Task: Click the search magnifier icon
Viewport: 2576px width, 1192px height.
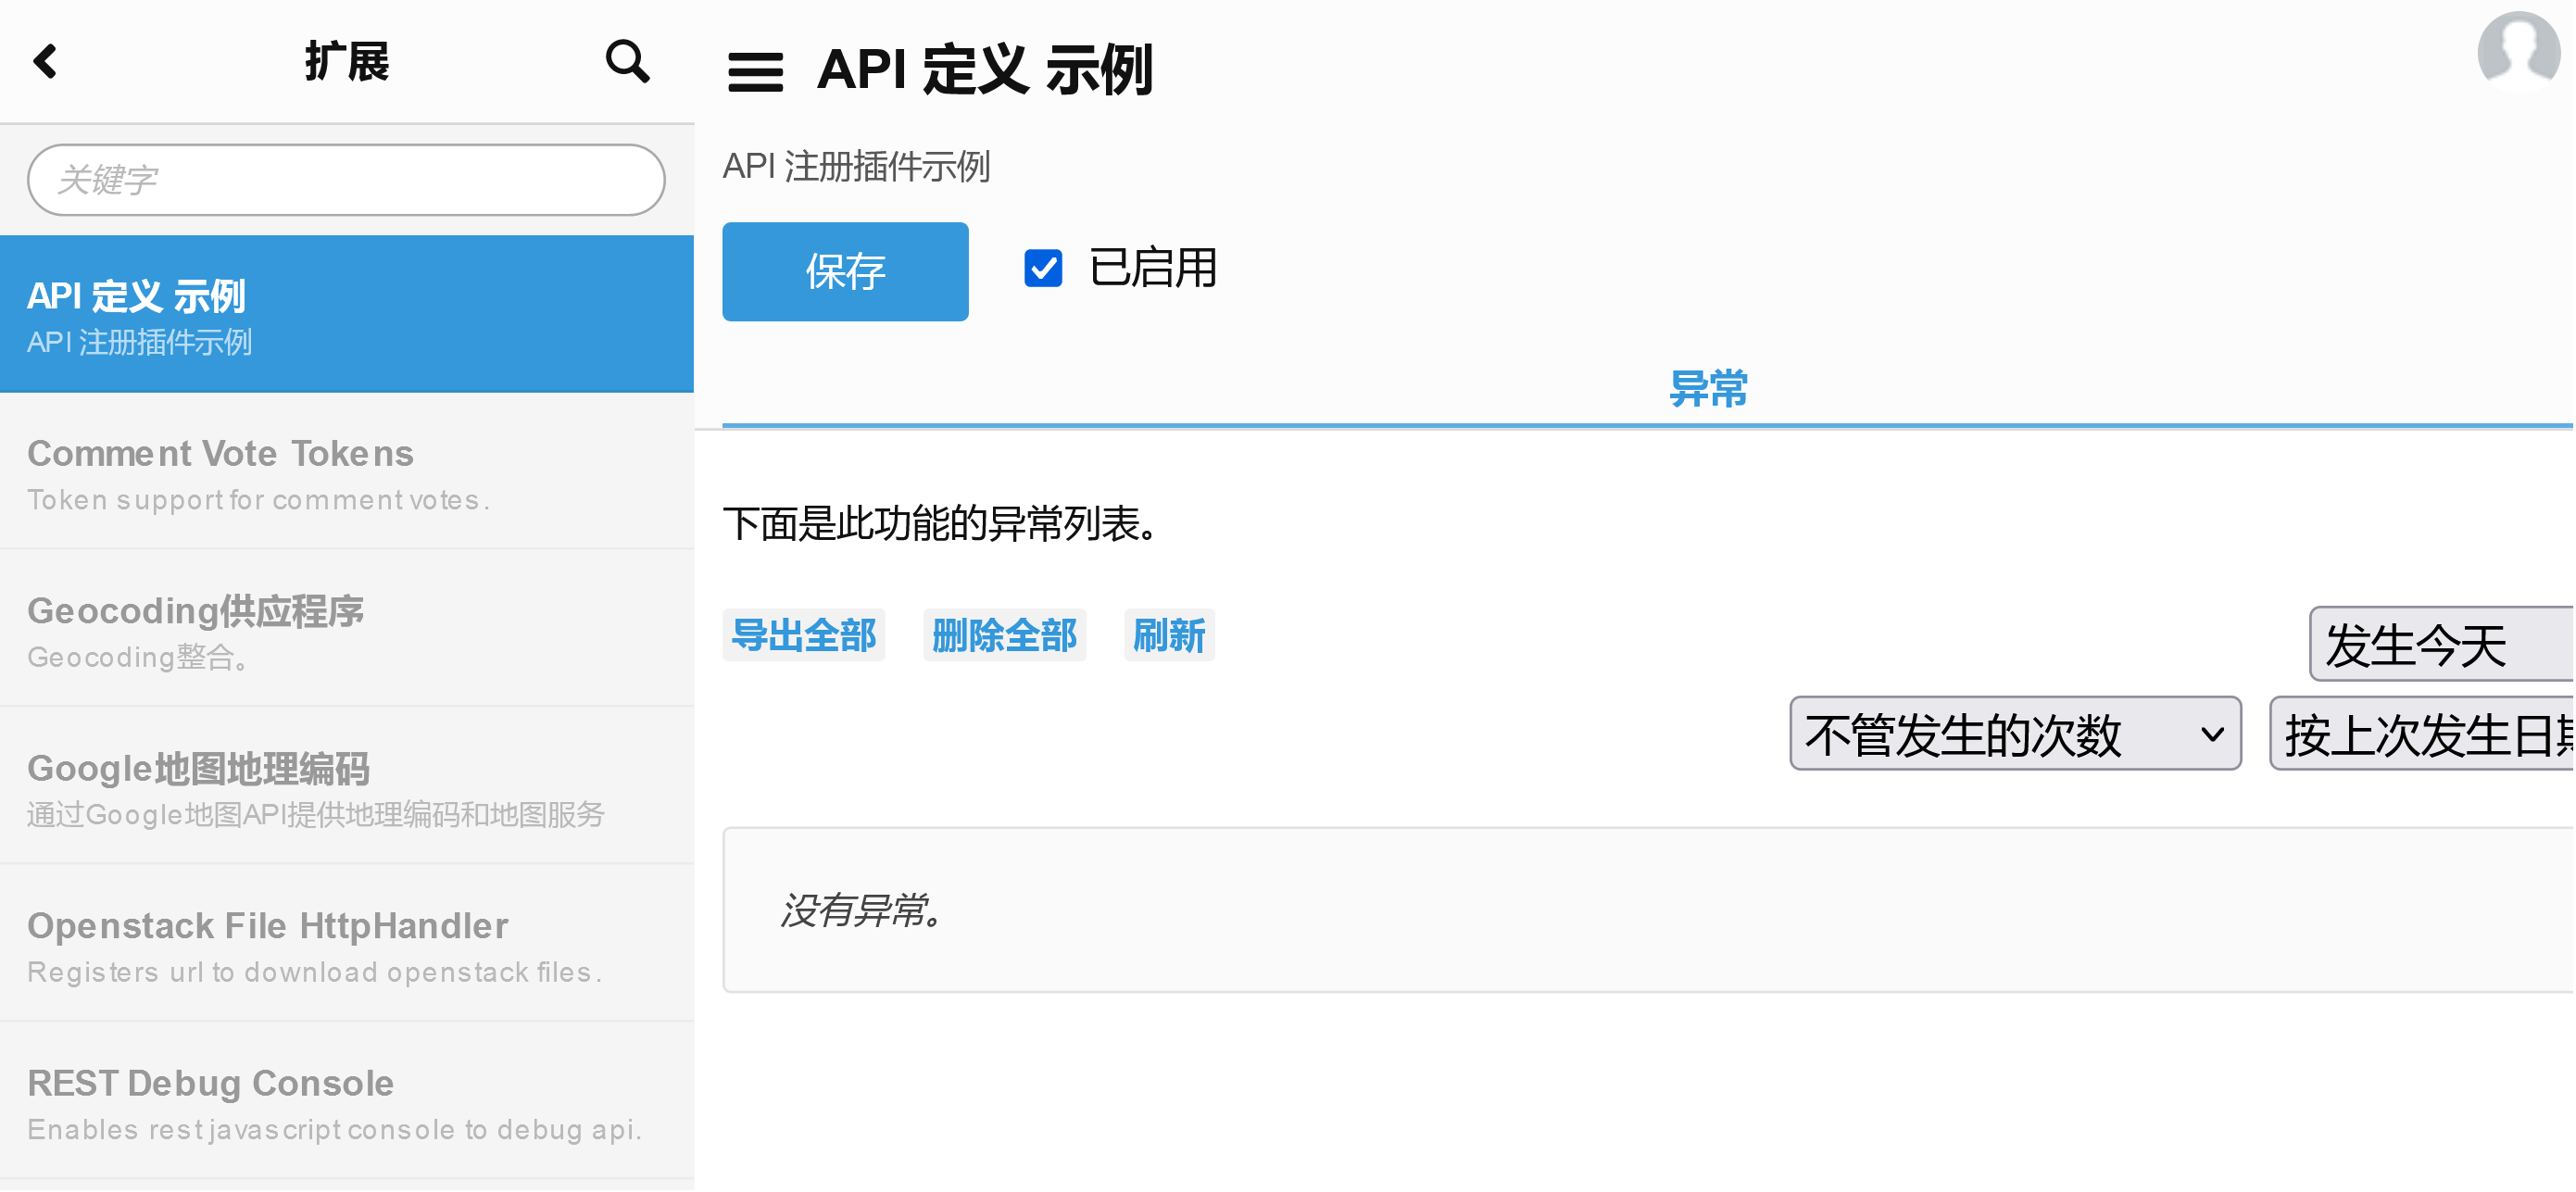Action: 627,62
